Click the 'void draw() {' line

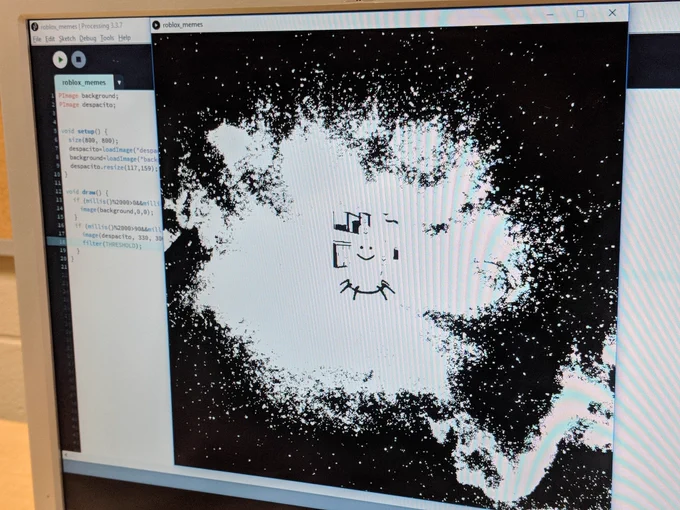(87, 192)
